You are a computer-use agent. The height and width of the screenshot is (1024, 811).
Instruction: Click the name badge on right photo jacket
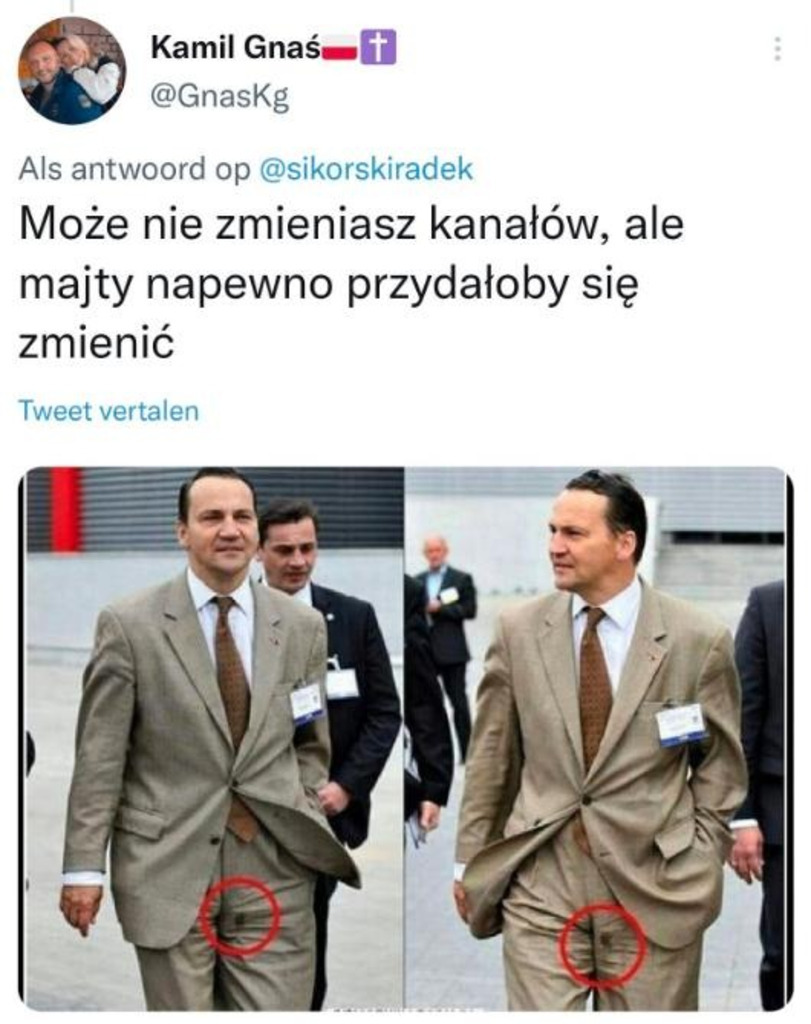point(682,724)
